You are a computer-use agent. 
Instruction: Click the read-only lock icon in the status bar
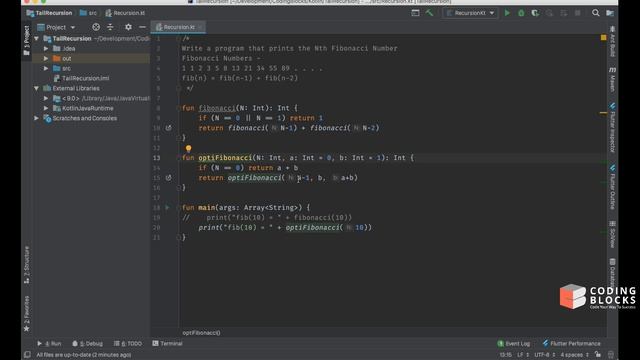[x=598, y=355]
